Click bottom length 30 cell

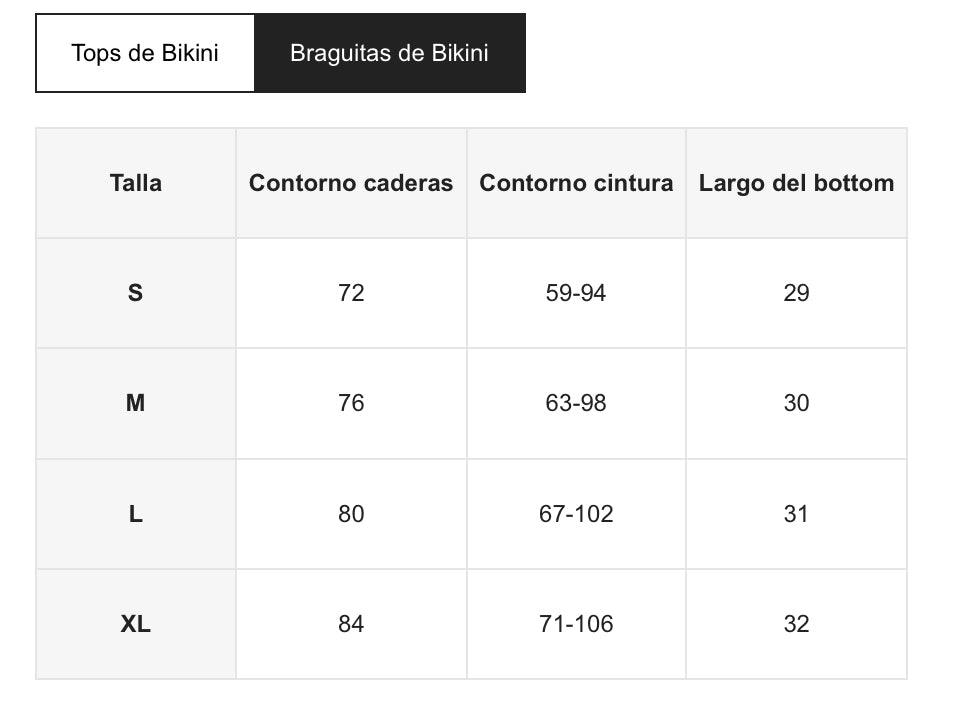(796, 403)
